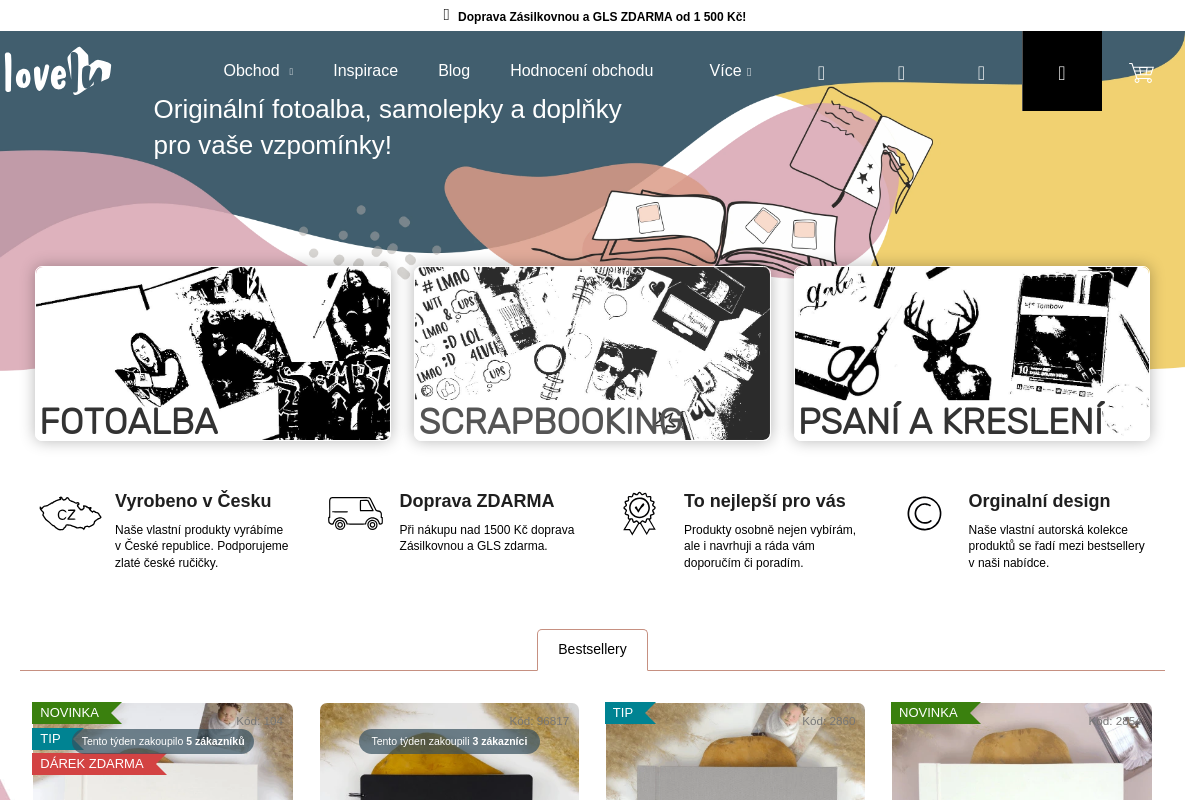Click the CZ map outline icon
The image size is (1200, 800).
(70, 514)
